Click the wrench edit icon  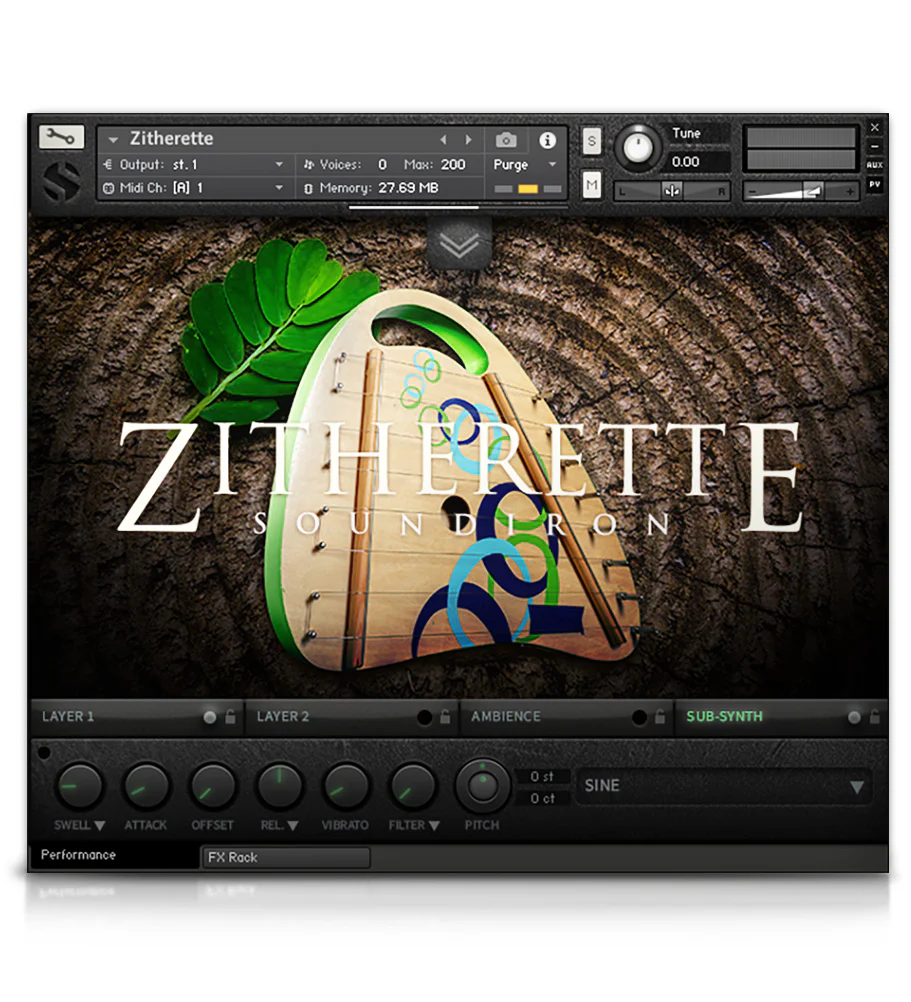coord(62,138)
